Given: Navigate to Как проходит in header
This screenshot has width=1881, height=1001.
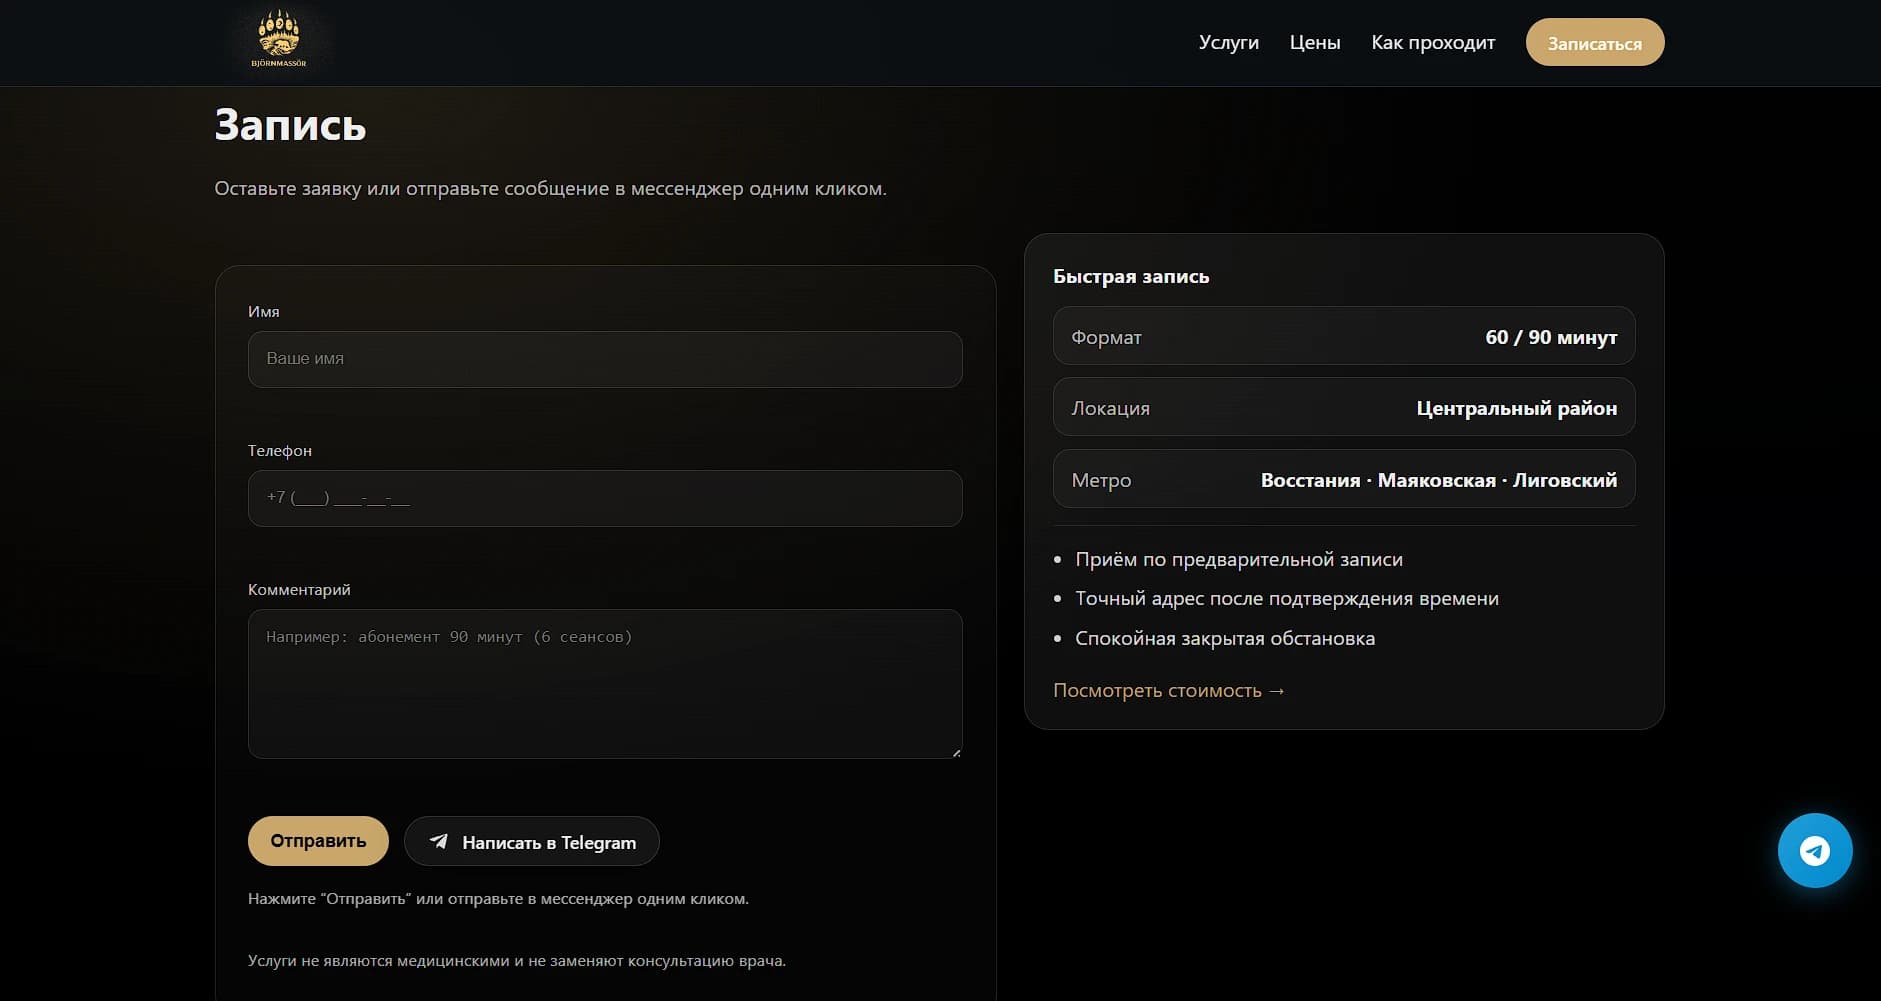Looking at the screenshot, I should point(1432,43).
